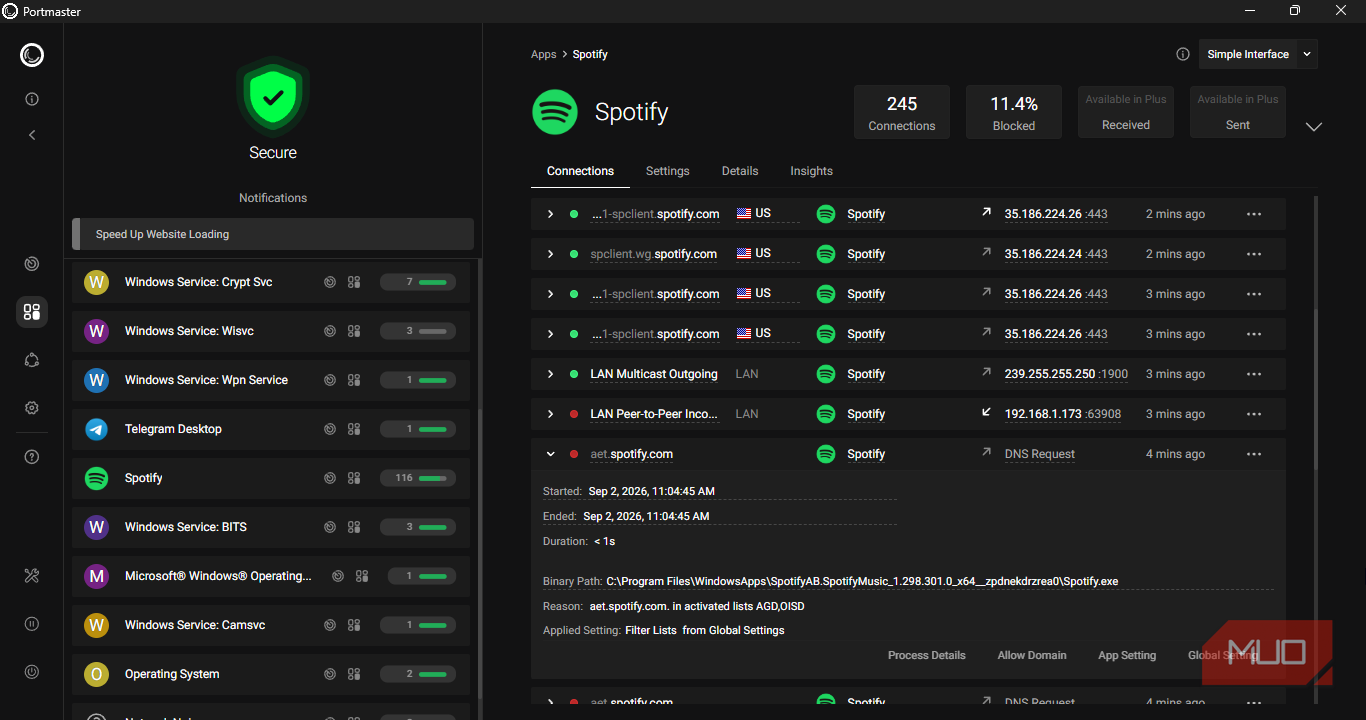Open the three-dot menu for the aet.spotify.com row
1366x720 pixels.
point(1254,454)
